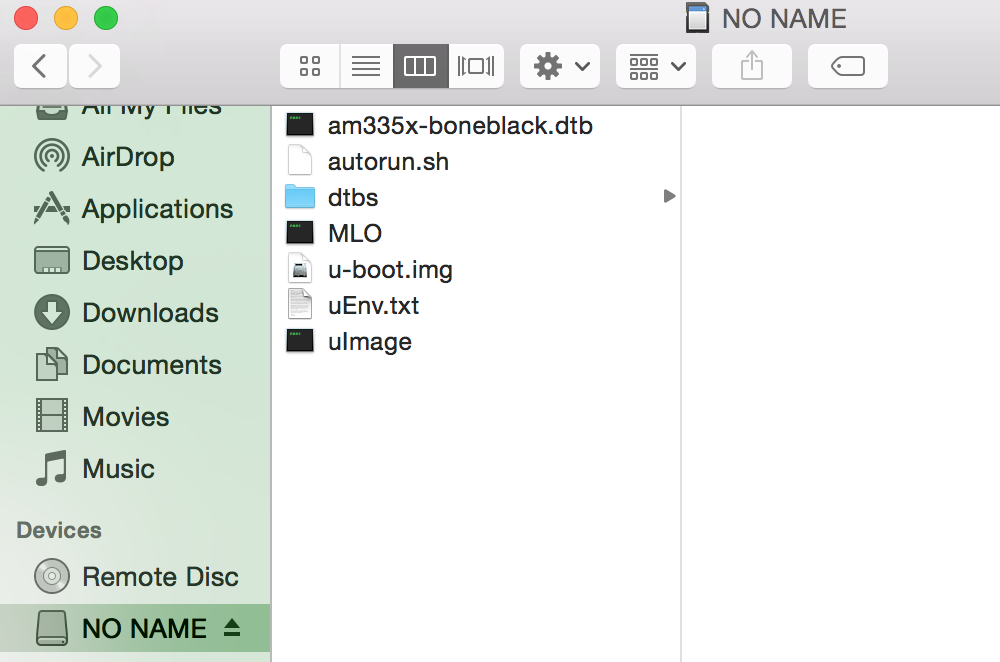
Task: Select the am335x-boneblack.dtb file icon
Action: 300,125
